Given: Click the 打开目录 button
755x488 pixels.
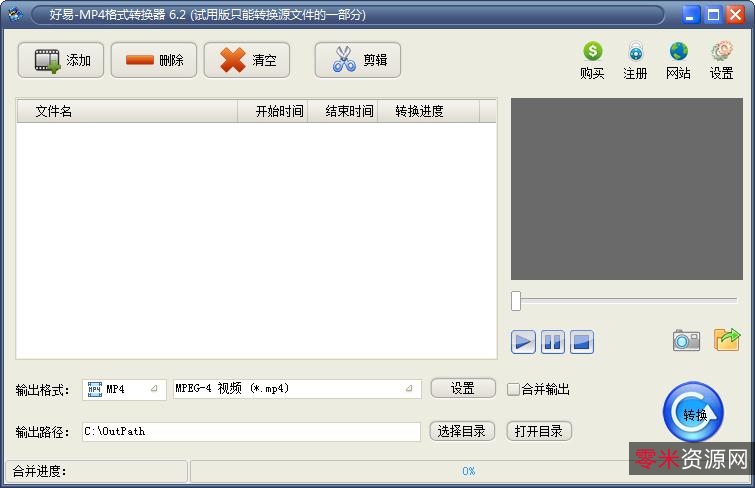Looking at the screenshot, I should click(x=539, y=431).
